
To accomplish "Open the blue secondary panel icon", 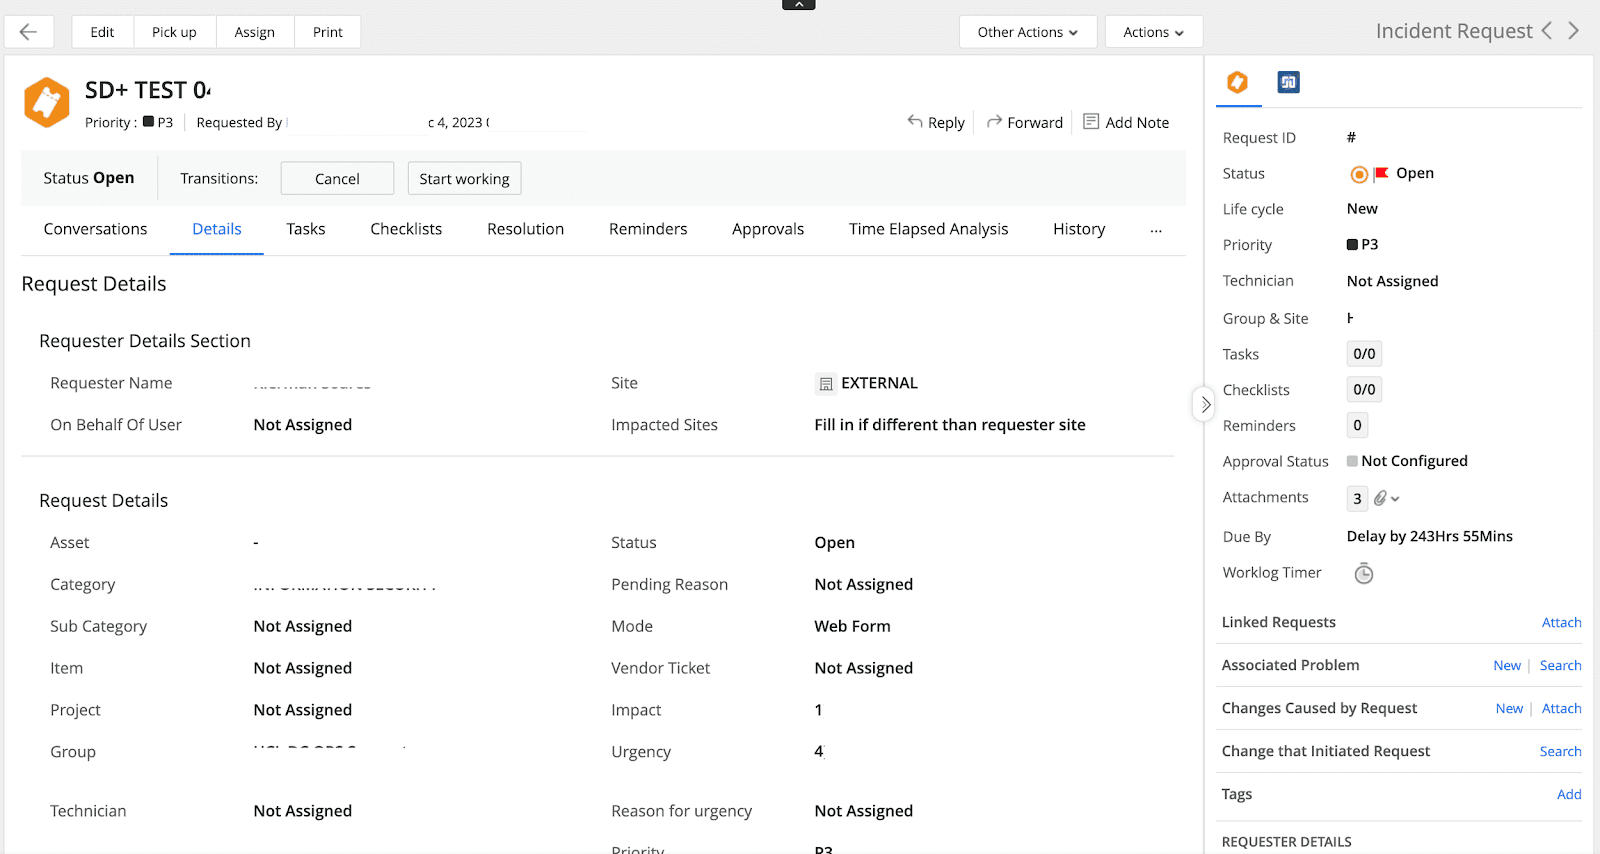I will (x=1288, y=82).
